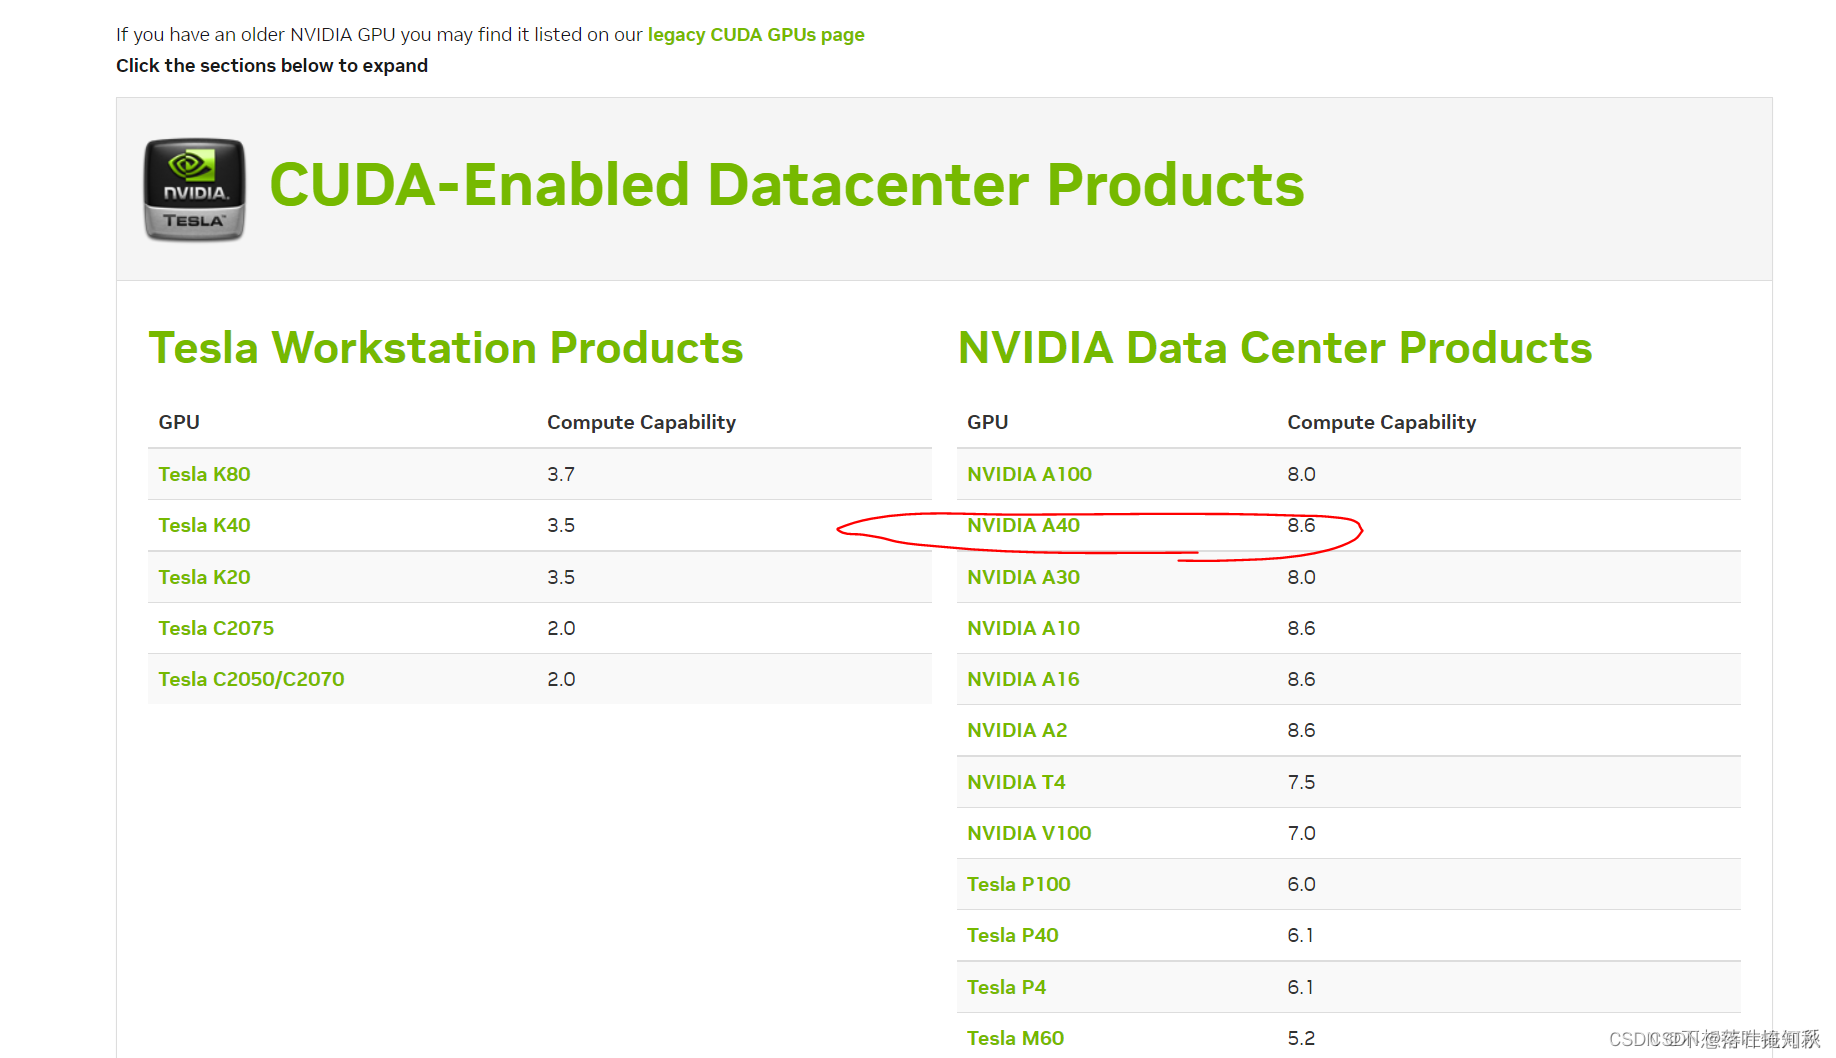Screen dimensions: 1836x1058
Task: Open the Tesla P4 link
Action: tap(1006, 987)
